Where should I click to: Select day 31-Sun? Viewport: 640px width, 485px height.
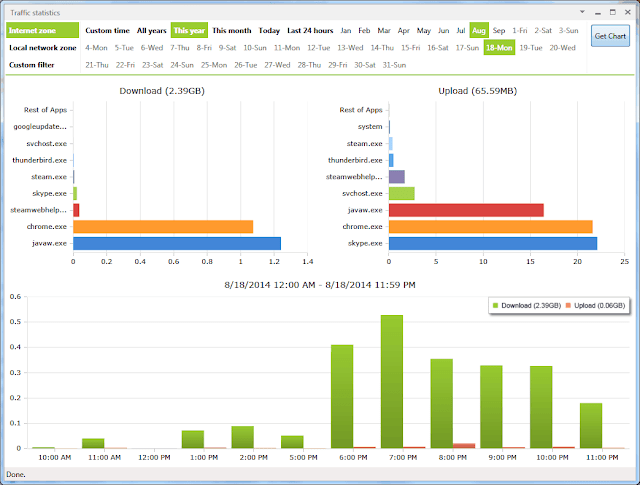(x=394, y=65)
